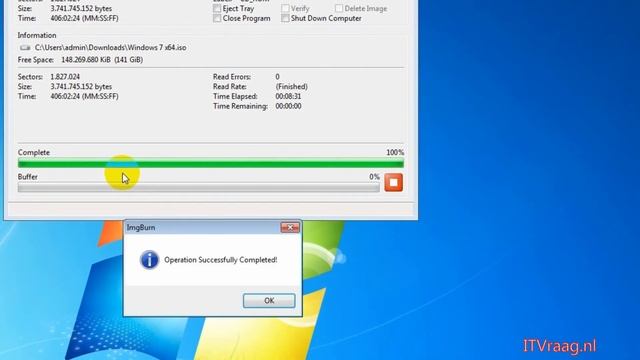The height and width of the screenshot is (360, 640).
Task: Click the lower Time value 406:02:24
Action: [x=84, y=96]
